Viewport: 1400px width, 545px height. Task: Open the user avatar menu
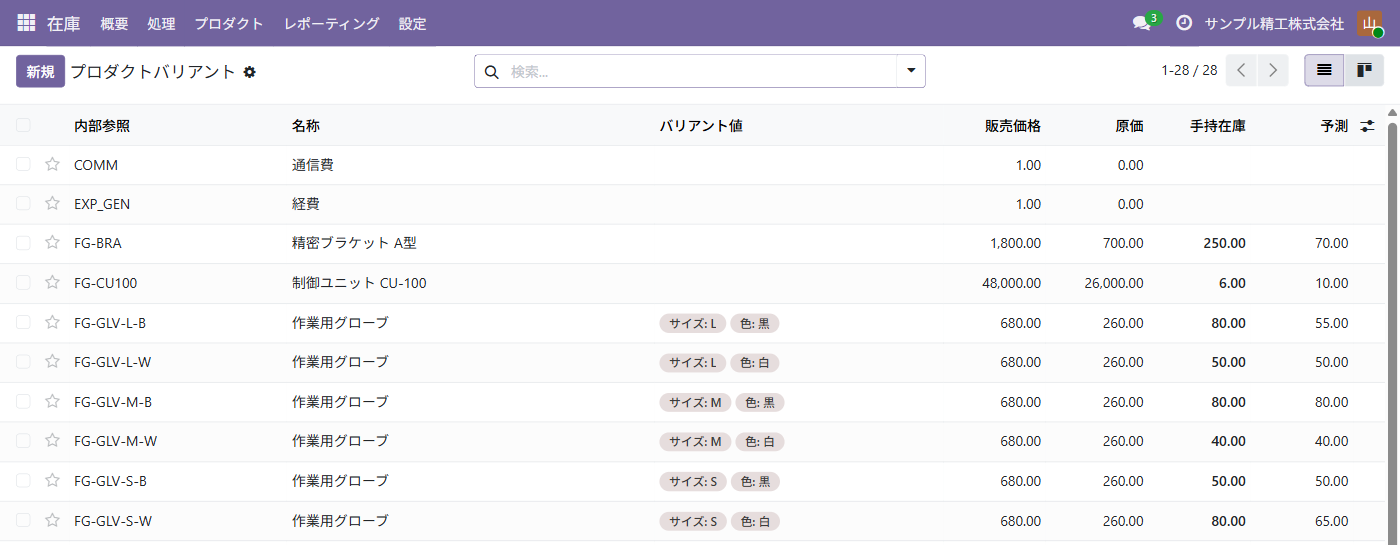(1369, 23)
